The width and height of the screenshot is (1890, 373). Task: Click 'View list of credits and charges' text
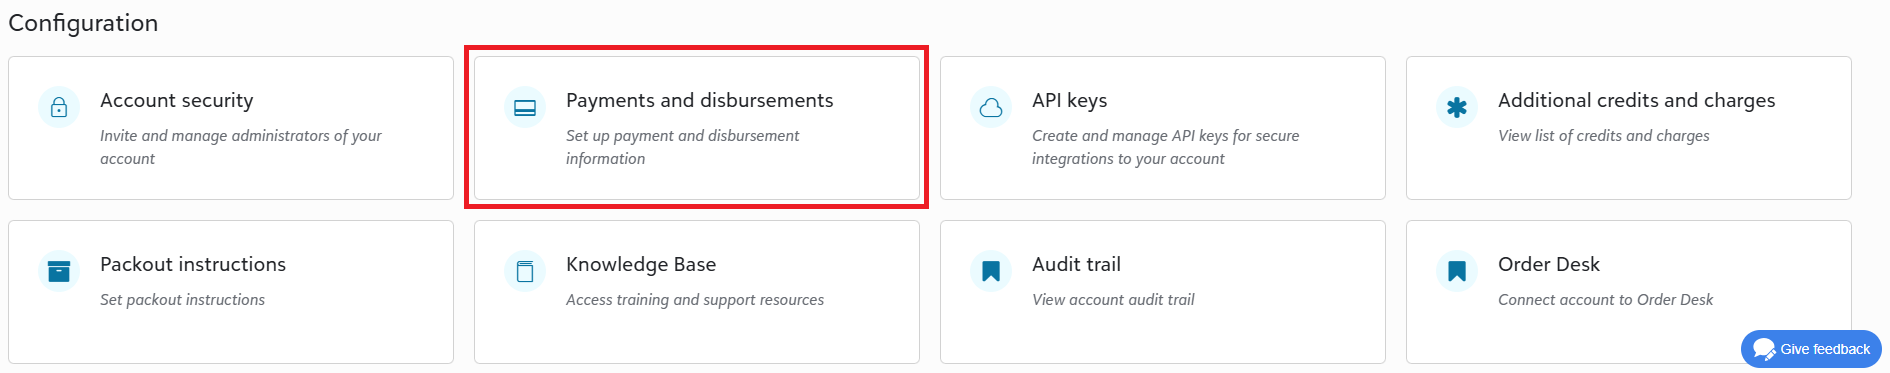1604,135
